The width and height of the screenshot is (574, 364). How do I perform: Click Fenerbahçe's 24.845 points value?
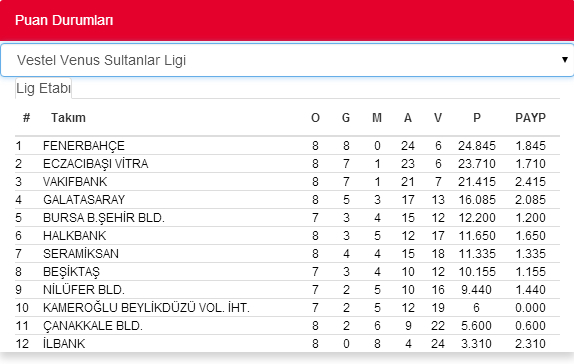[x=477, y=146]
